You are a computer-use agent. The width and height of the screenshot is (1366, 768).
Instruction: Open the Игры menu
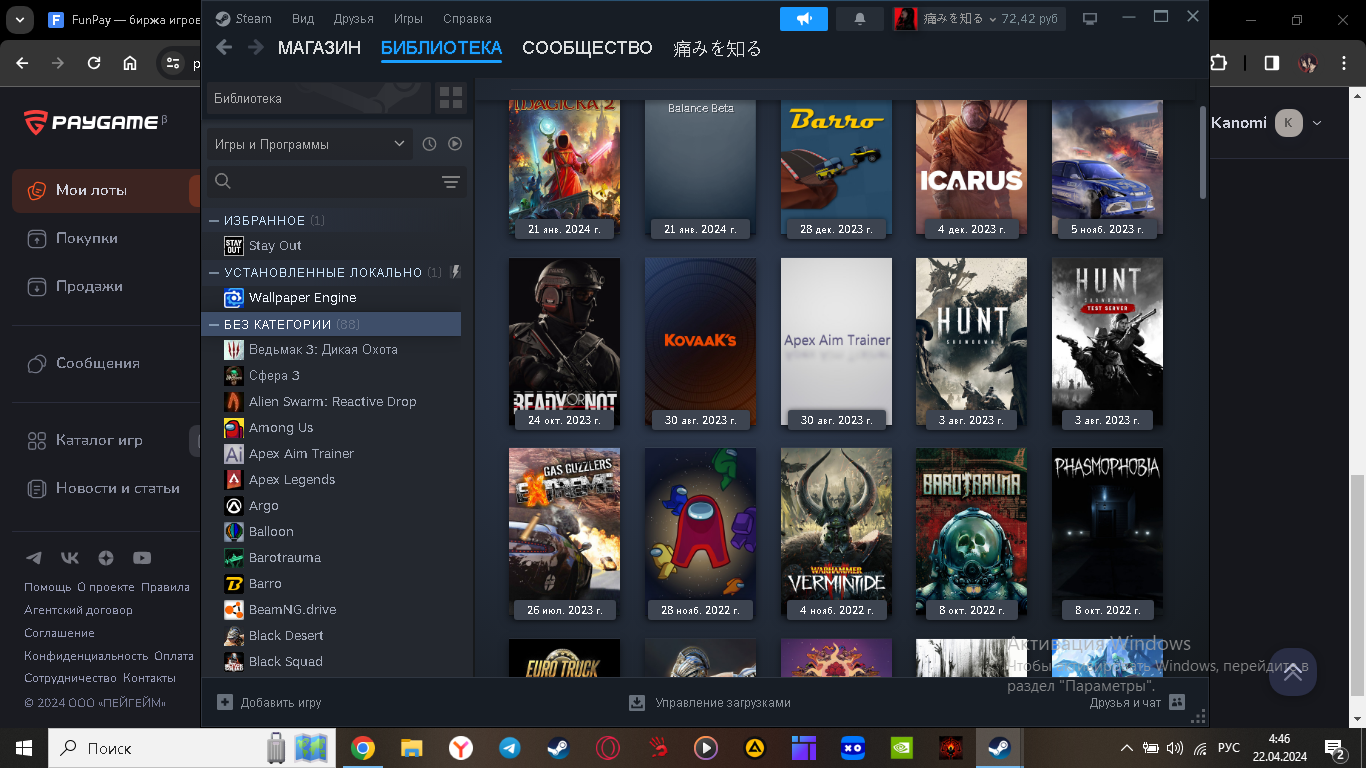pyautogui.click(x=408, y=18)
